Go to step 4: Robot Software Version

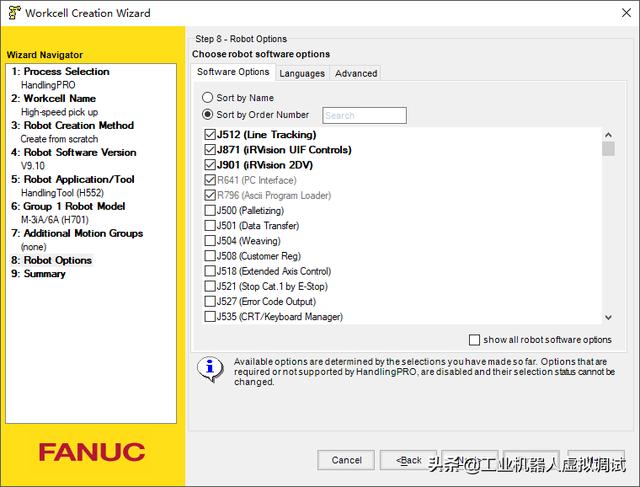[74, 152]
